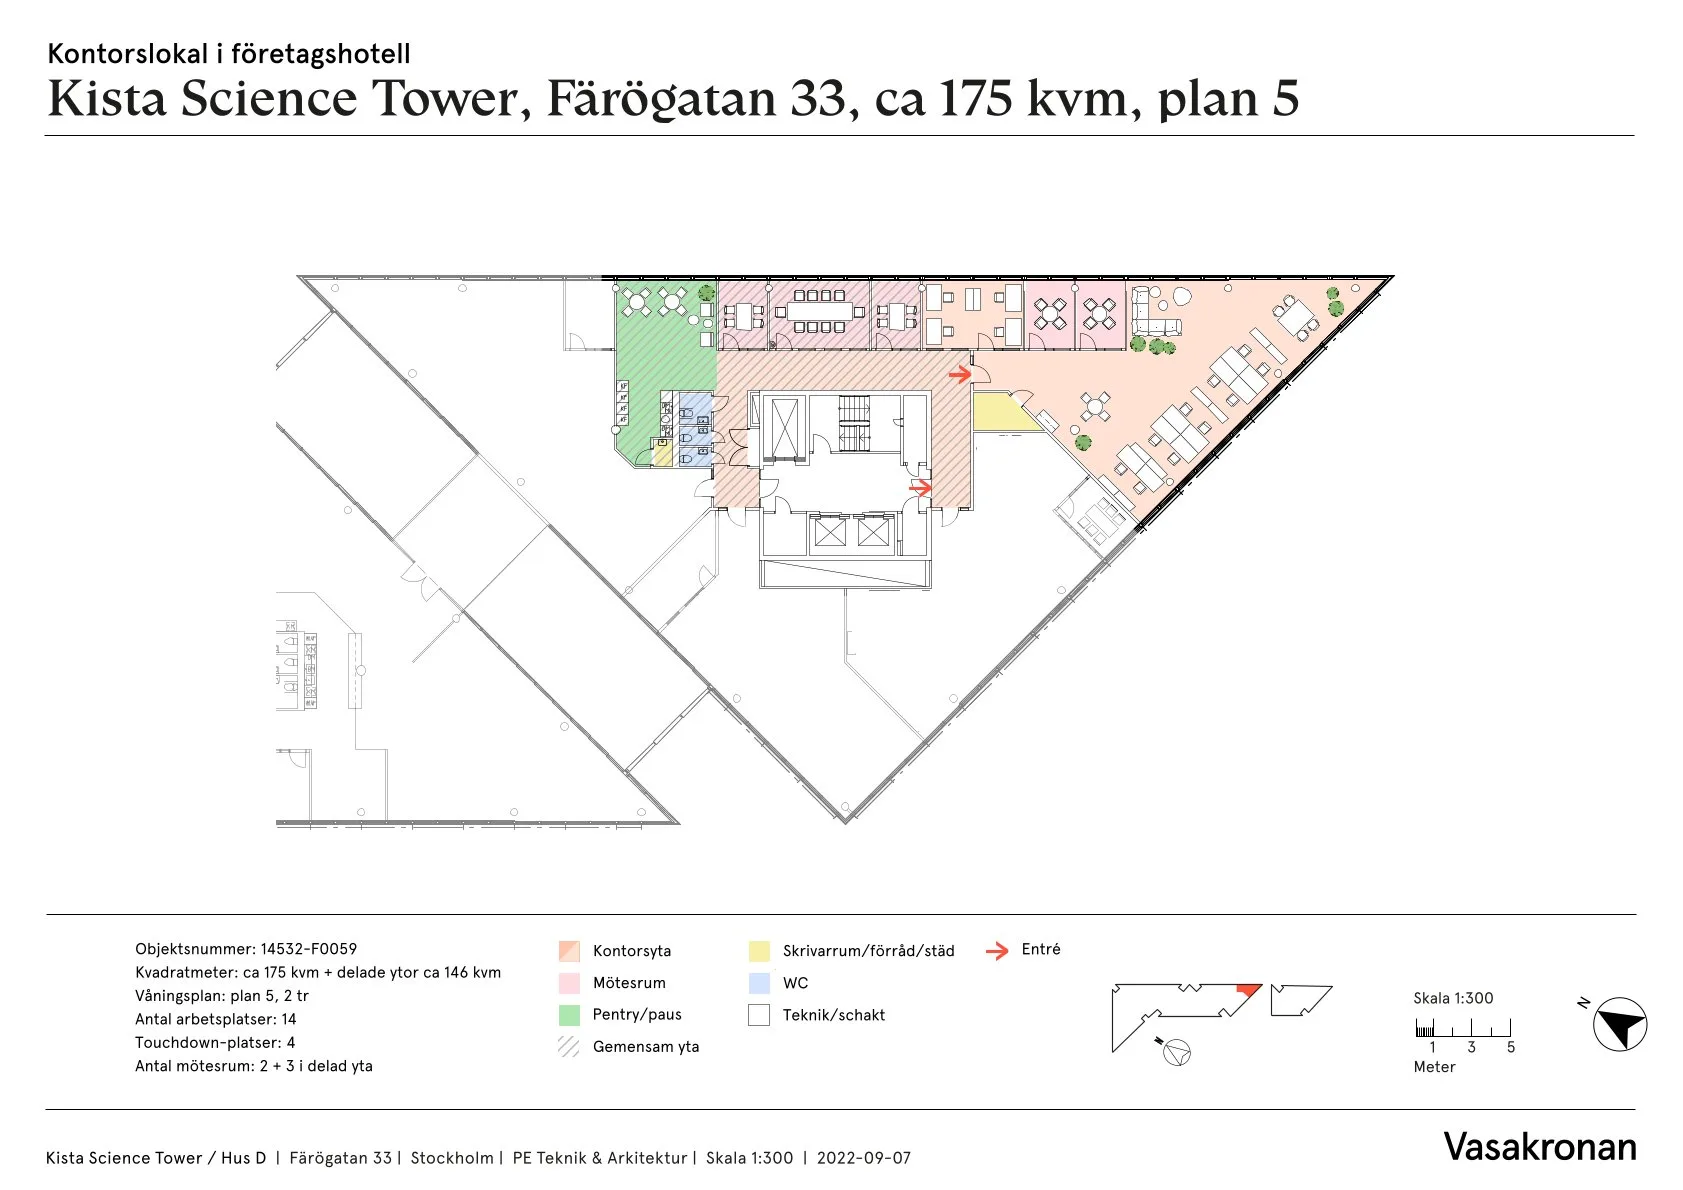Click the north compass arrow icon
The image size is (1683, 1190).
[1620, 1025]
